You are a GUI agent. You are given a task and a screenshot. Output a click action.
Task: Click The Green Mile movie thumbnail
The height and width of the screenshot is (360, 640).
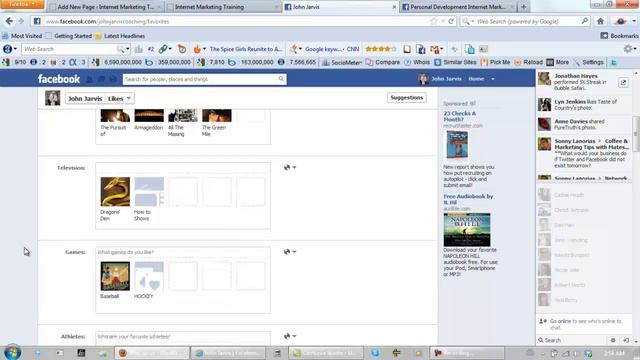tap(217, 116)
